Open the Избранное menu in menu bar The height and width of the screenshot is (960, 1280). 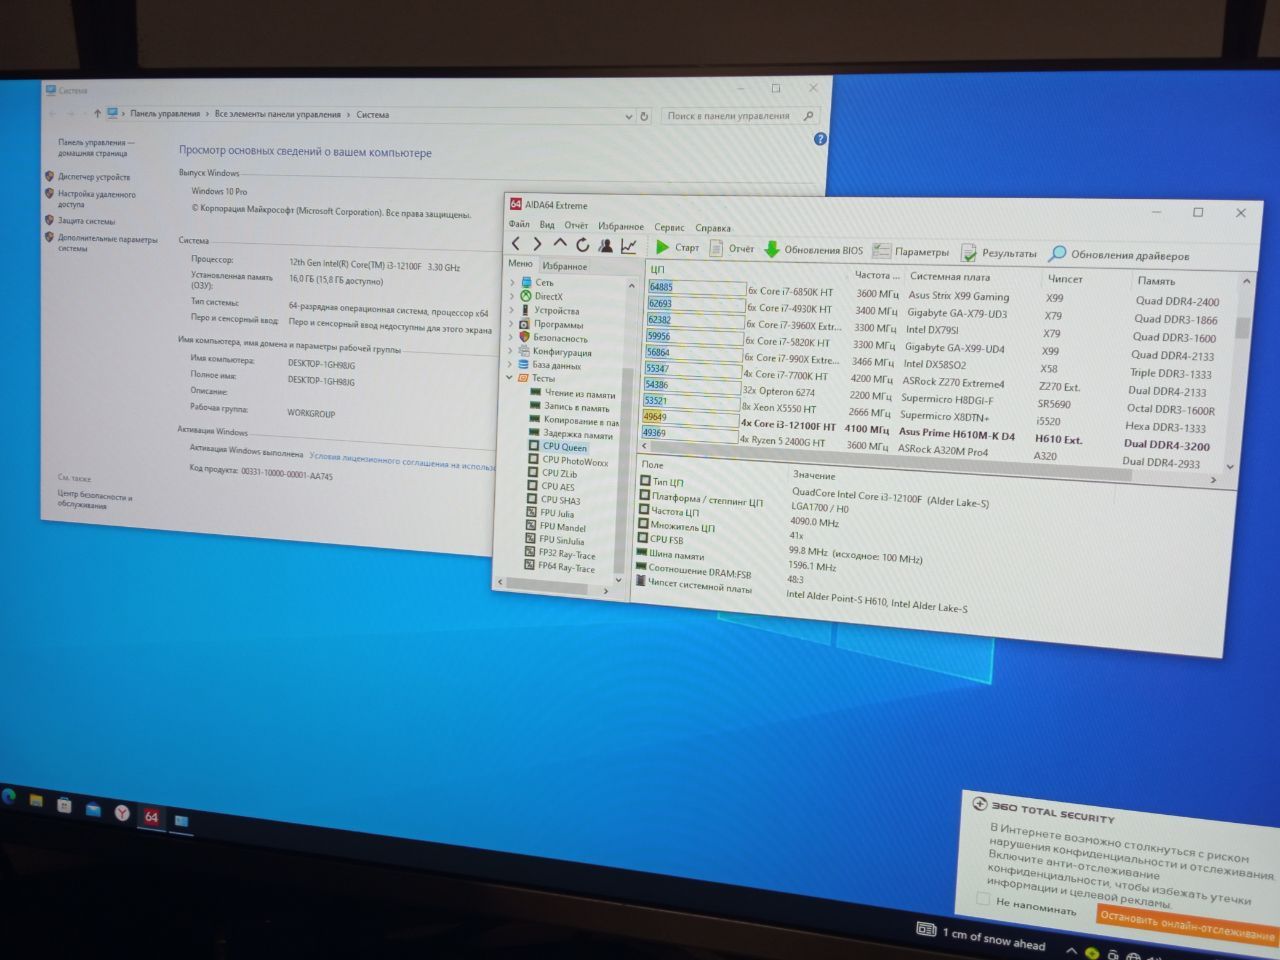click(621, 226)
